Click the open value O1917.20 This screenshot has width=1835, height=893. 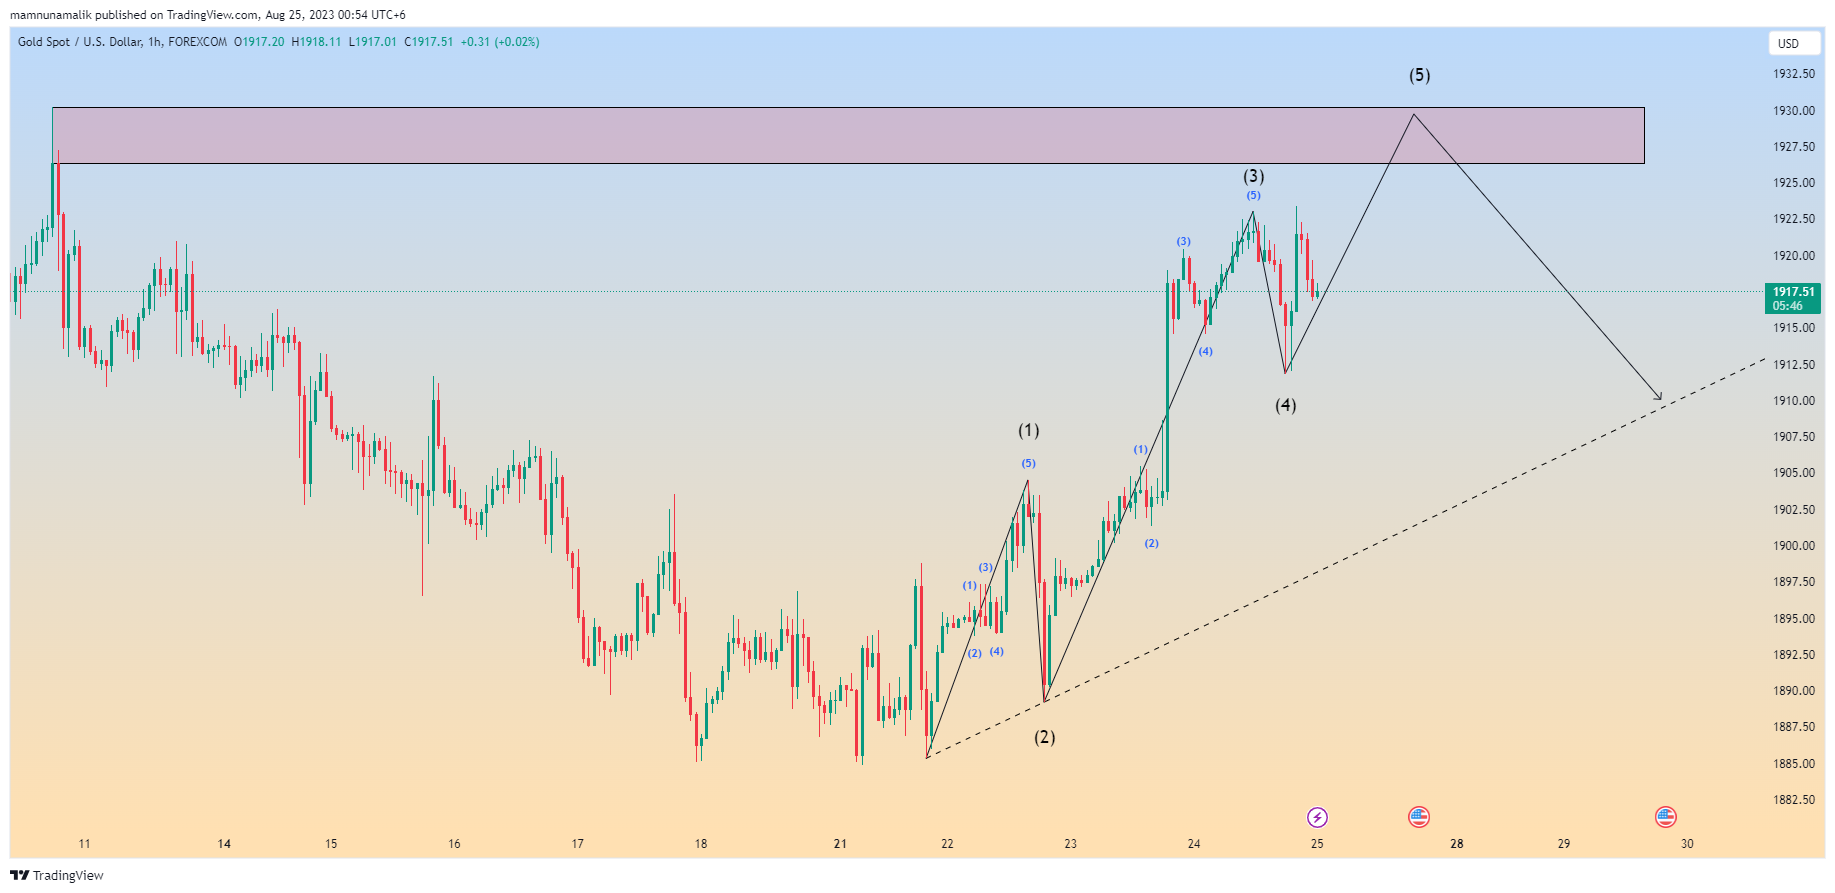(x=259, y=42)
